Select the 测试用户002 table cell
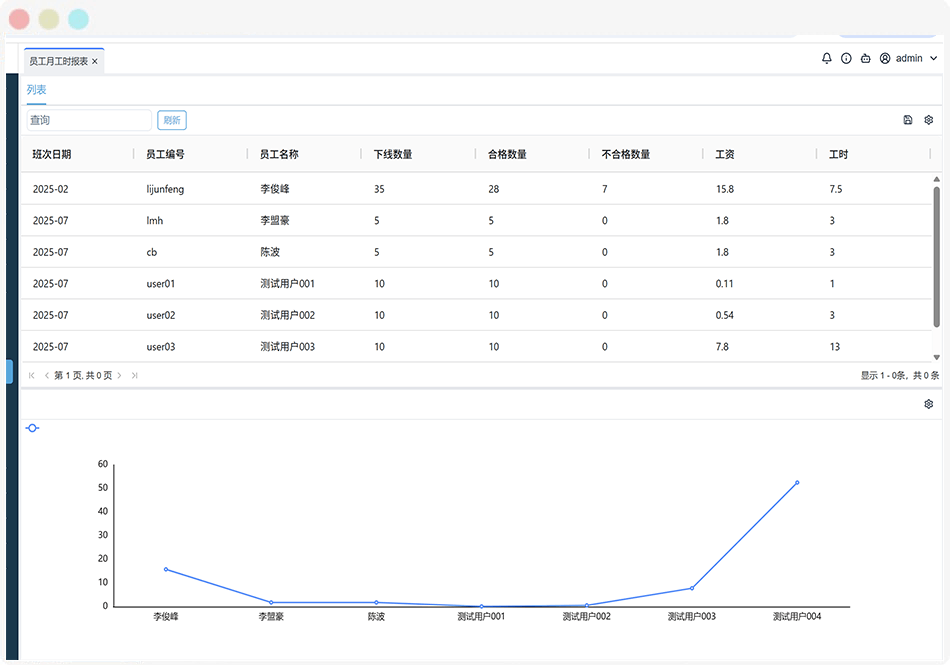950x665 pixels. pos(288,315)
